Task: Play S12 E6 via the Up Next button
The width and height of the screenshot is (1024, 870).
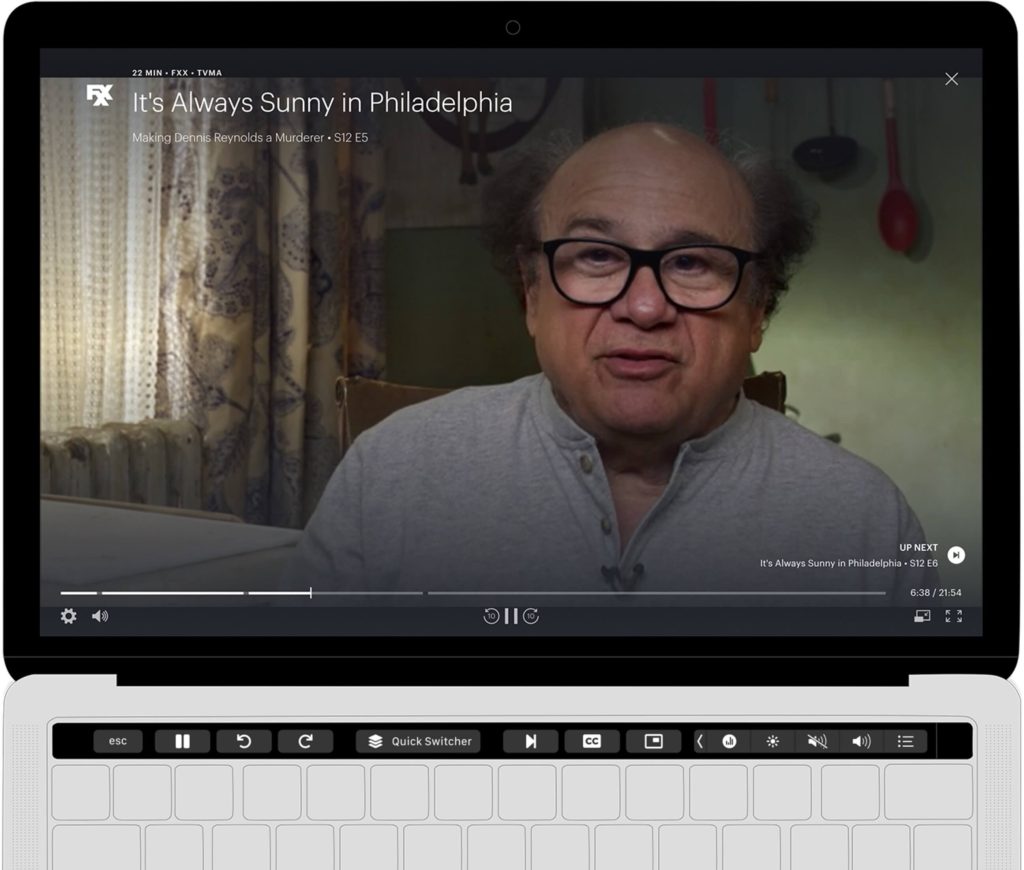Action: (955, 554)
